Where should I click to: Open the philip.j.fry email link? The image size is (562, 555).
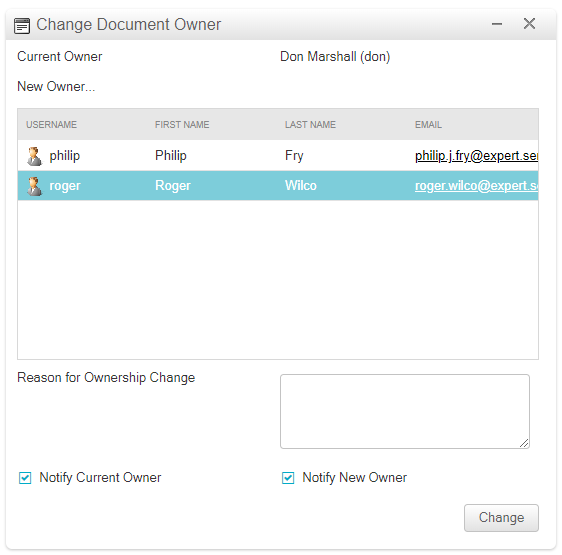(x=476, y=156)
